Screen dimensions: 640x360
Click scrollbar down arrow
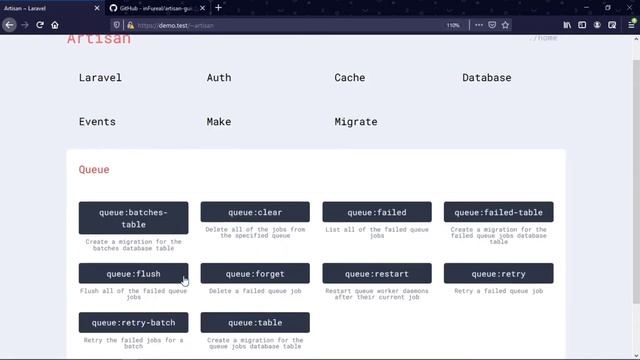(x=636, y=356)
